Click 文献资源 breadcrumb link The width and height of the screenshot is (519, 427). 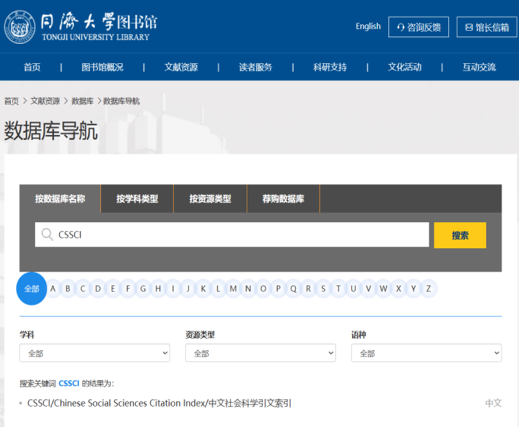45,101
